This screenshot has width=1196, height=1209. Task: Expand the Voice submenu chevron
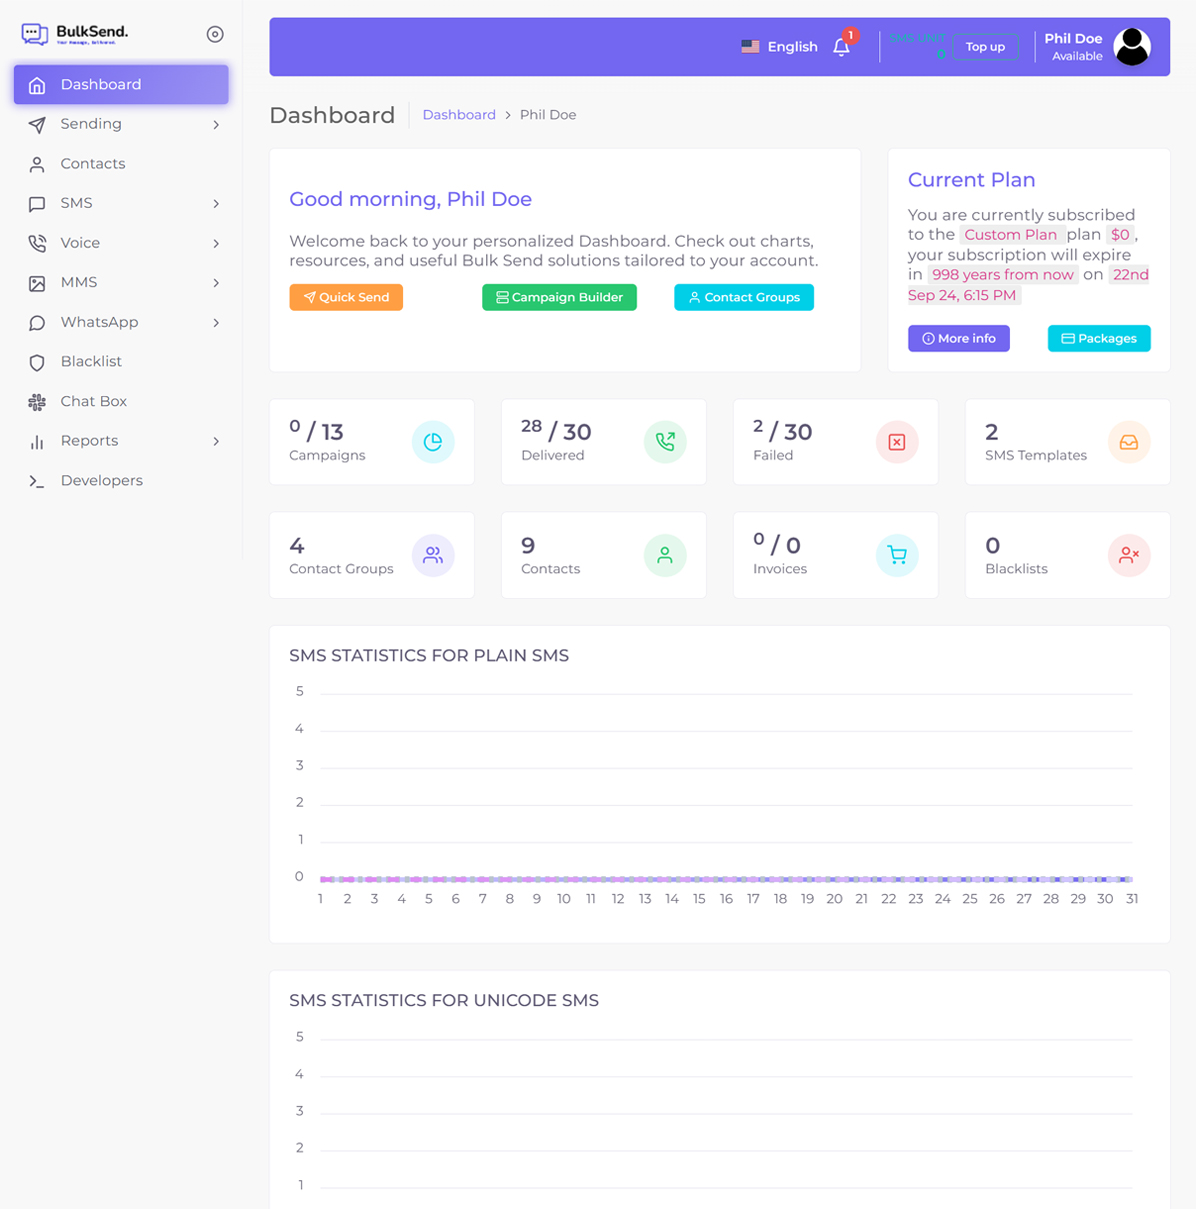(215, 243)
